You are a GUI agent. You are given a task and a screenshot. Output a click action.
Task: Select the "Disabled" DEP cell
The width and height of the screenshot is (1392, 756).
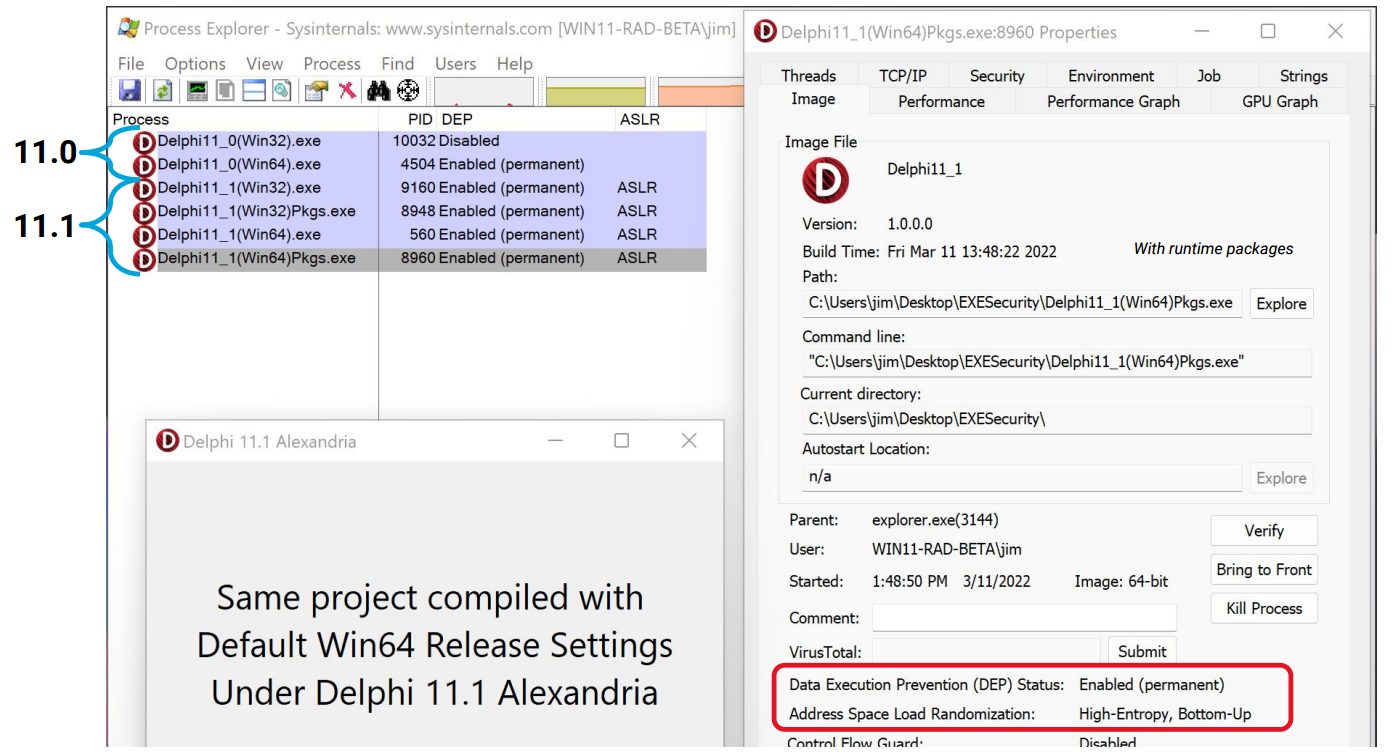pyautogui.click(x=469, y=141)
